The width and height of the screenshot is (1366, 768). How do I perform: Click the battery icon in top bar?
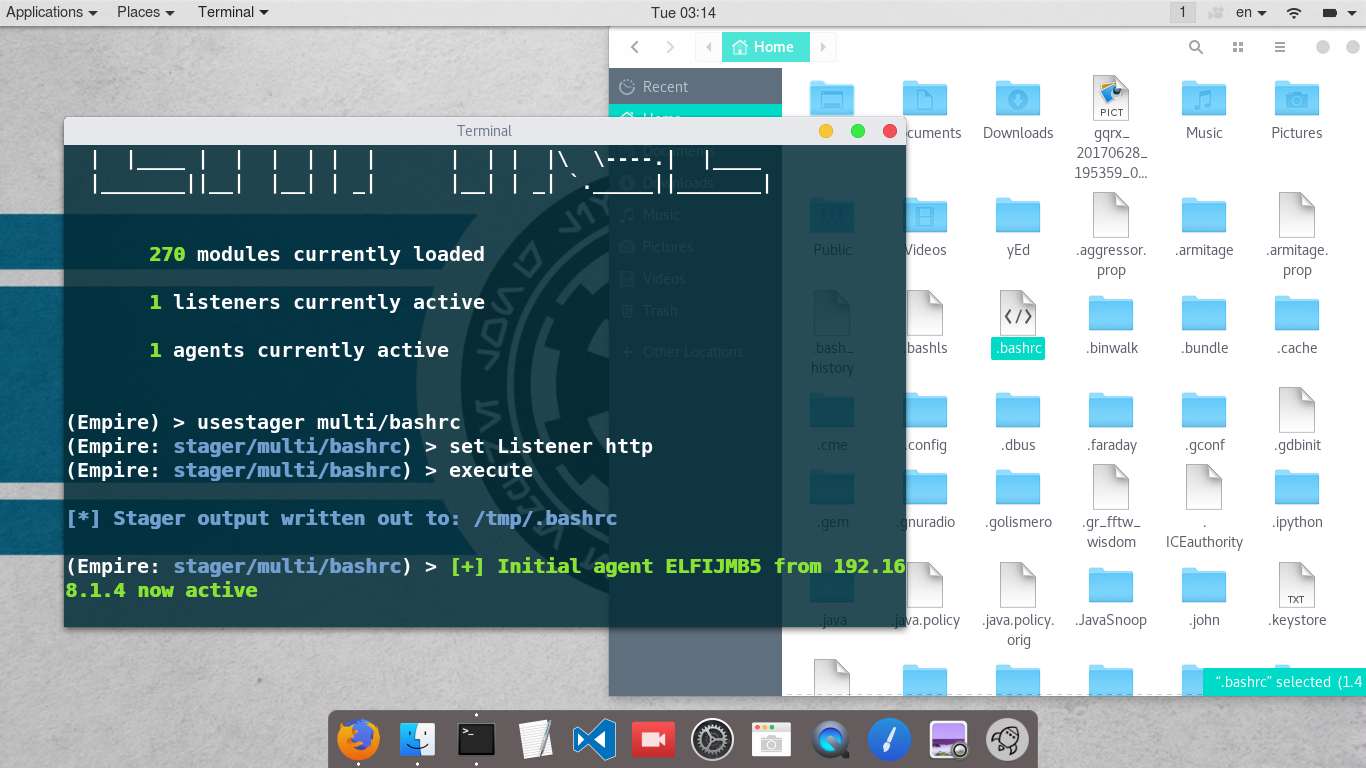point(1329,13)
